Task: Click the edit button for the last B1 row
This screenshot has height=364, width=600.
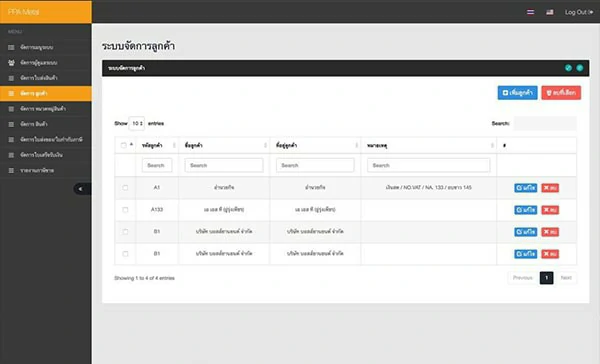Action: [x=526, y=254]
